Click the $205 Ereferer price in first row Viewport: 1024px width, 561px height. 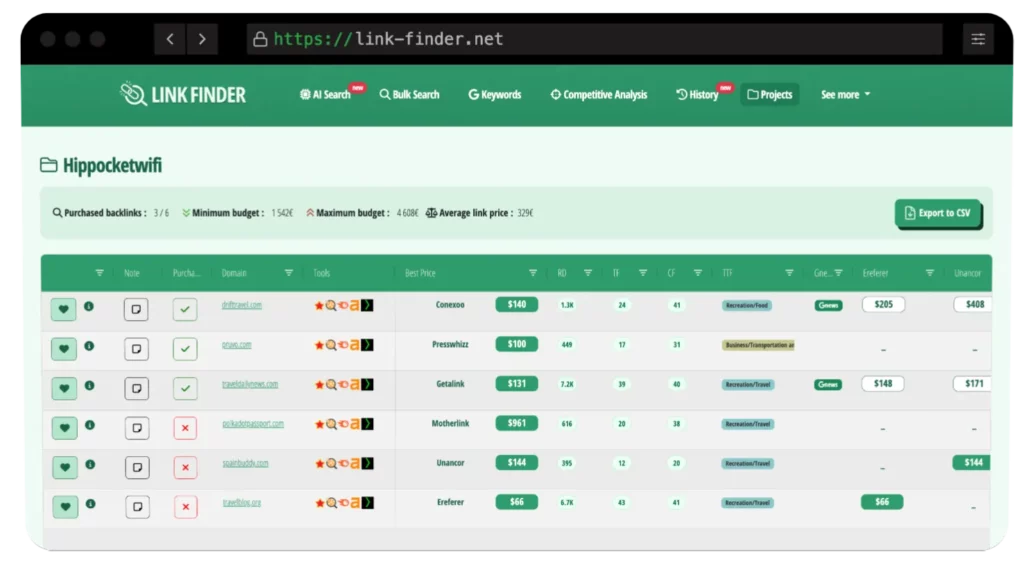(883, 304)
